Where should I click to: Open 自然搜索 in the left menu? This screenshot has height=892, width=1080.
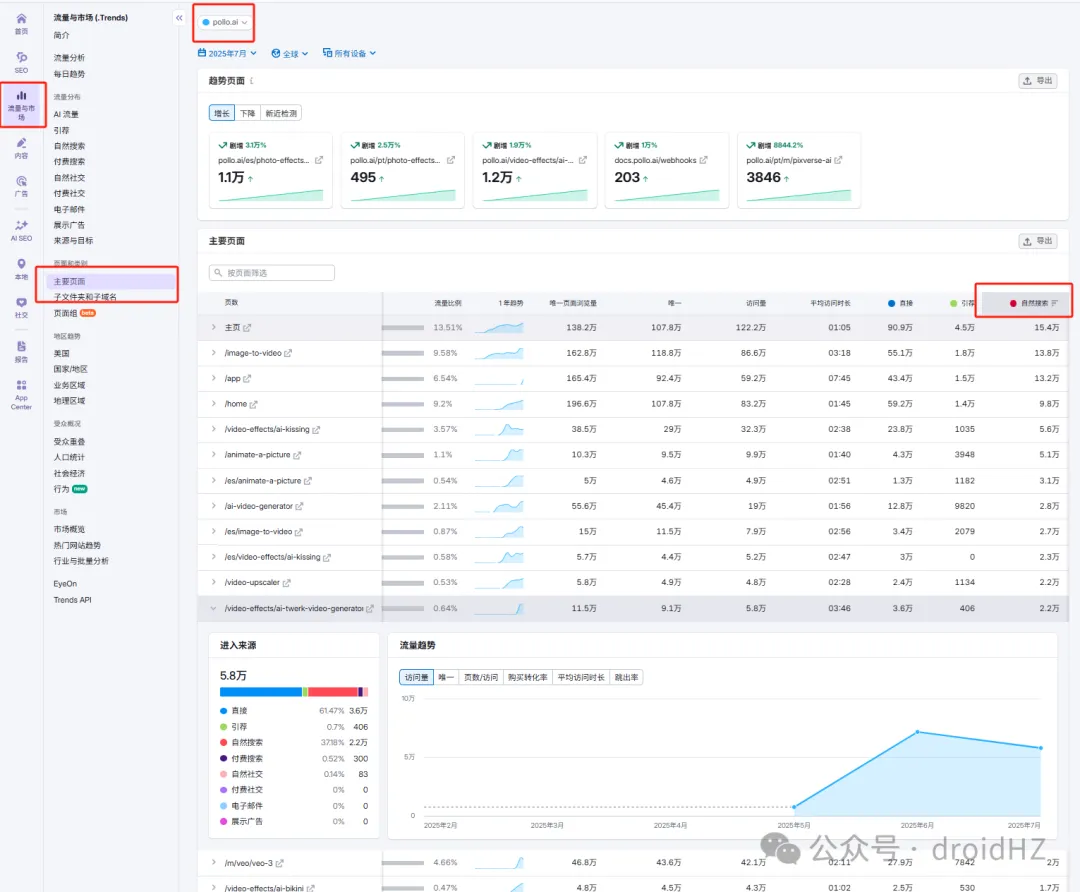click(x=69, y=146)
